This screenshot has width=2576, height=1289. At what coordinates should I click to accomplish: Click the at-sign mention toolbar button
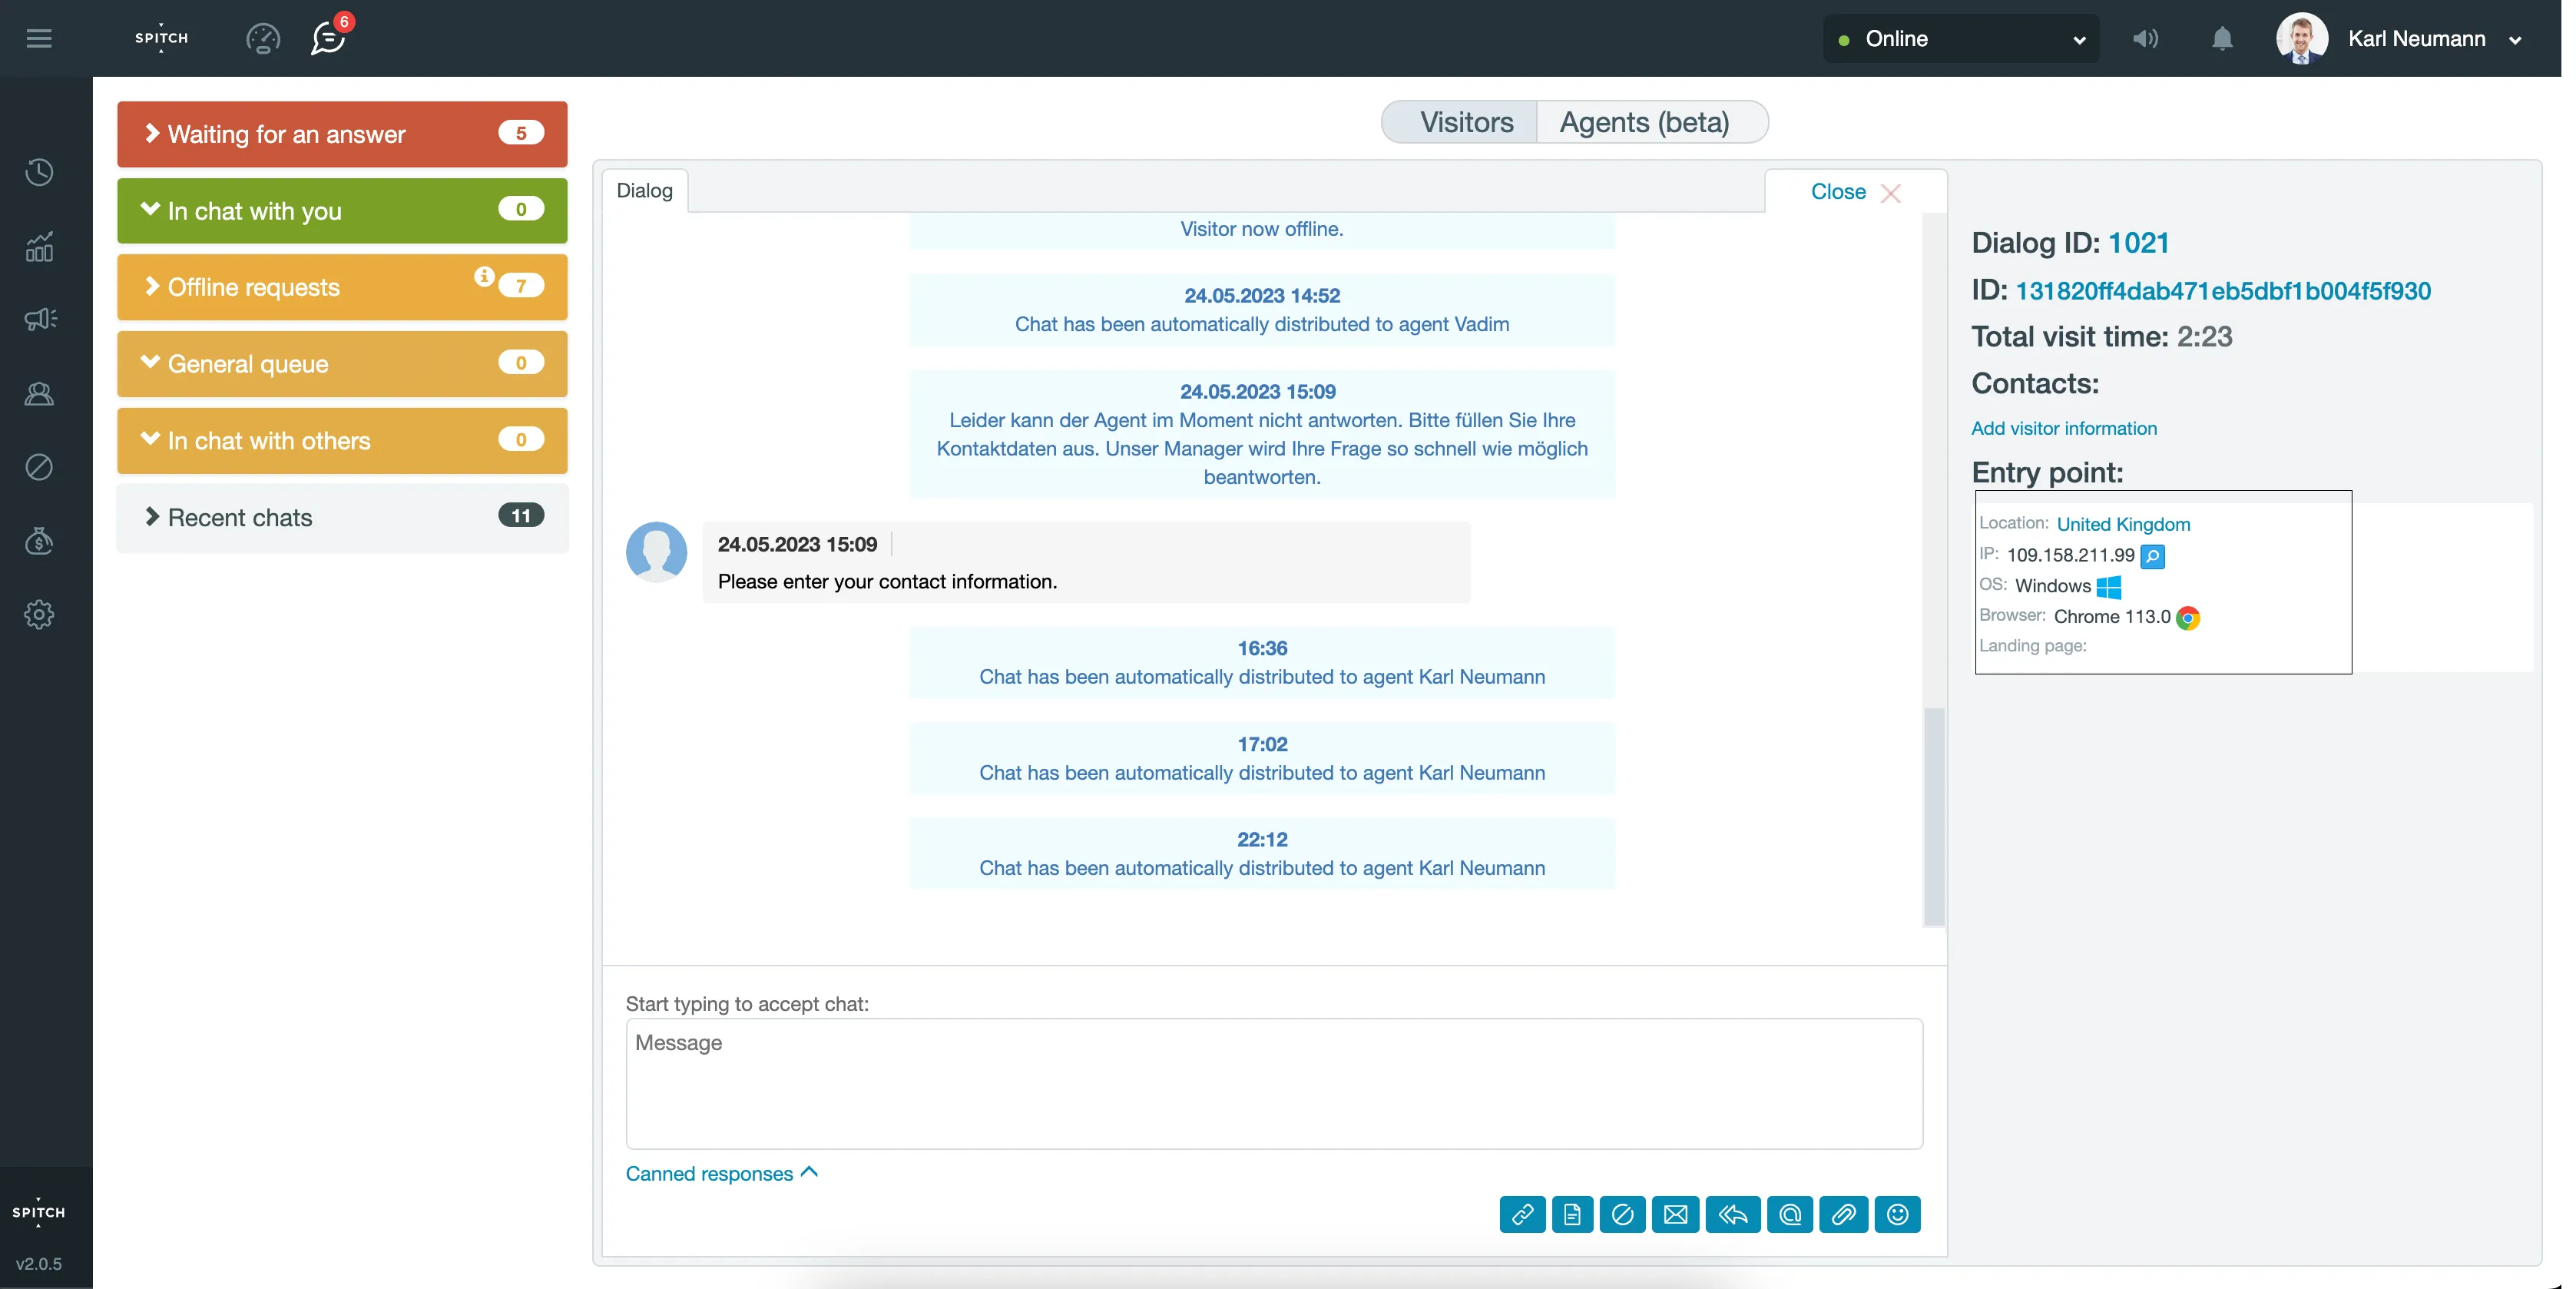1789,1214
